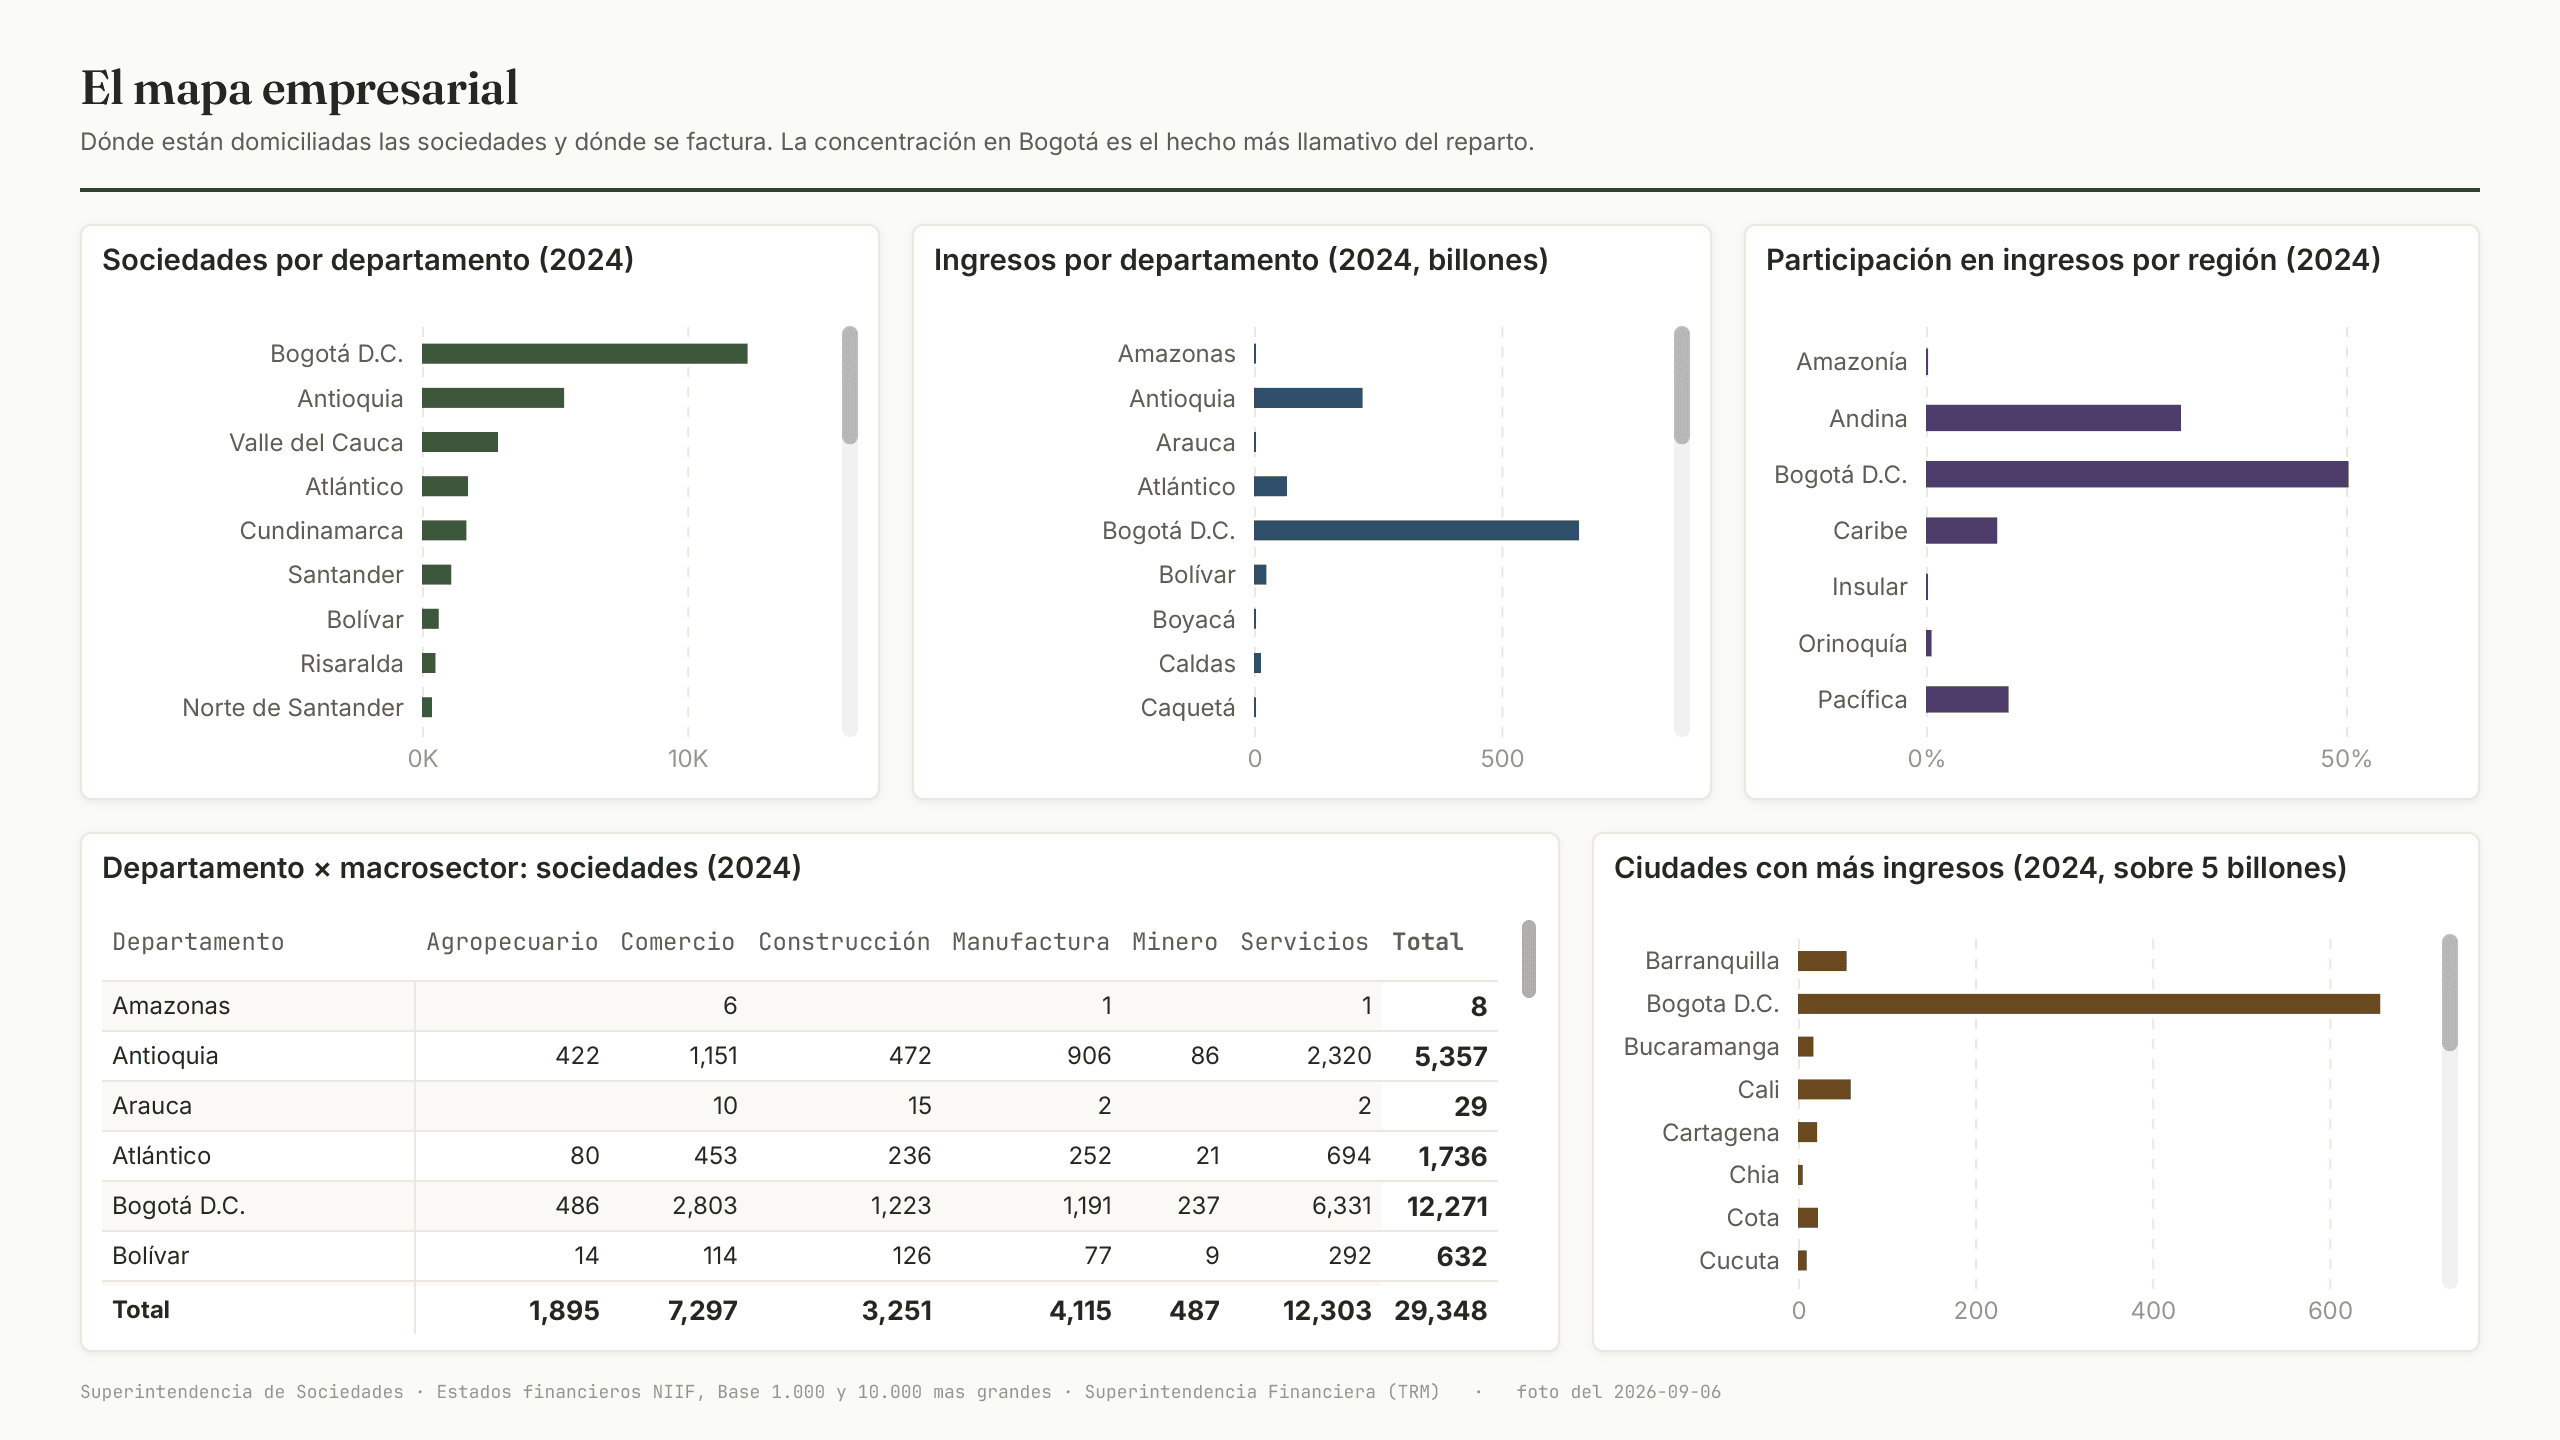Image resolution: width=2560 pixels, height=1440 pixels.
Task: Click the Ciudades con más ingresos scrollbar
Action: click(2450, 992)
